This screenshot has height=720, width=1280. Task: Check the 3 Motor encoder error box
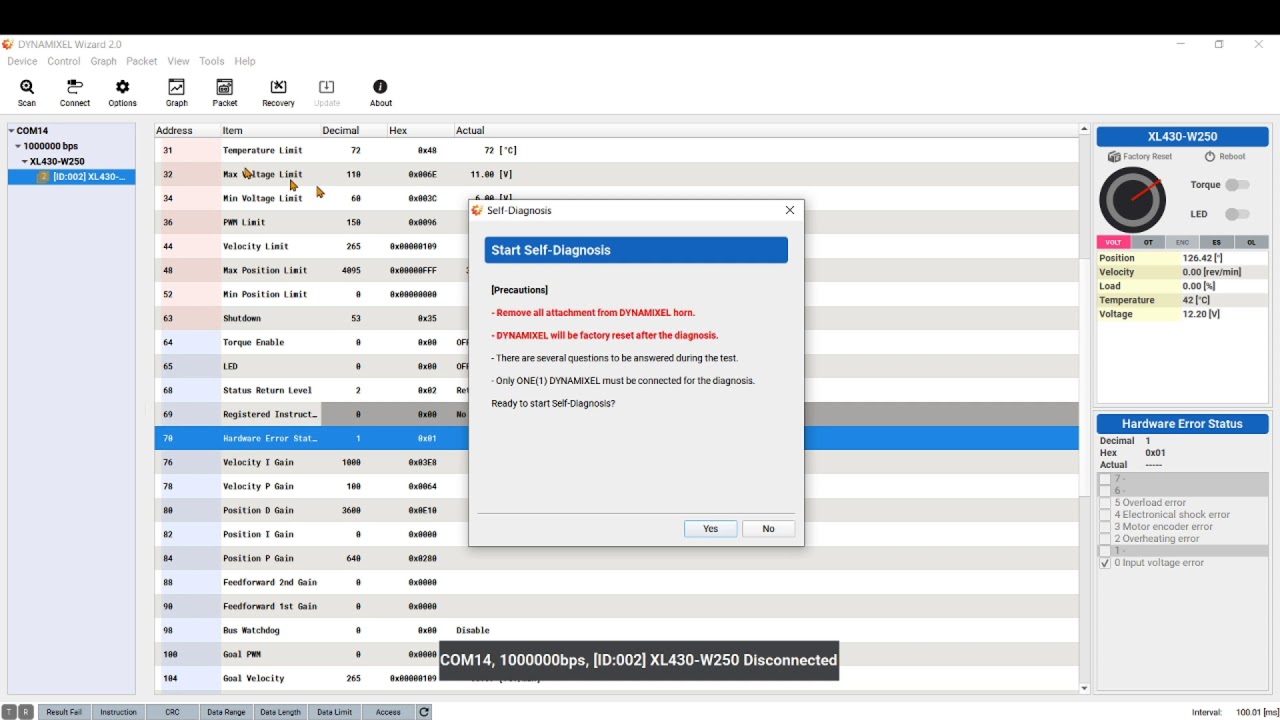pos(1105,527)
